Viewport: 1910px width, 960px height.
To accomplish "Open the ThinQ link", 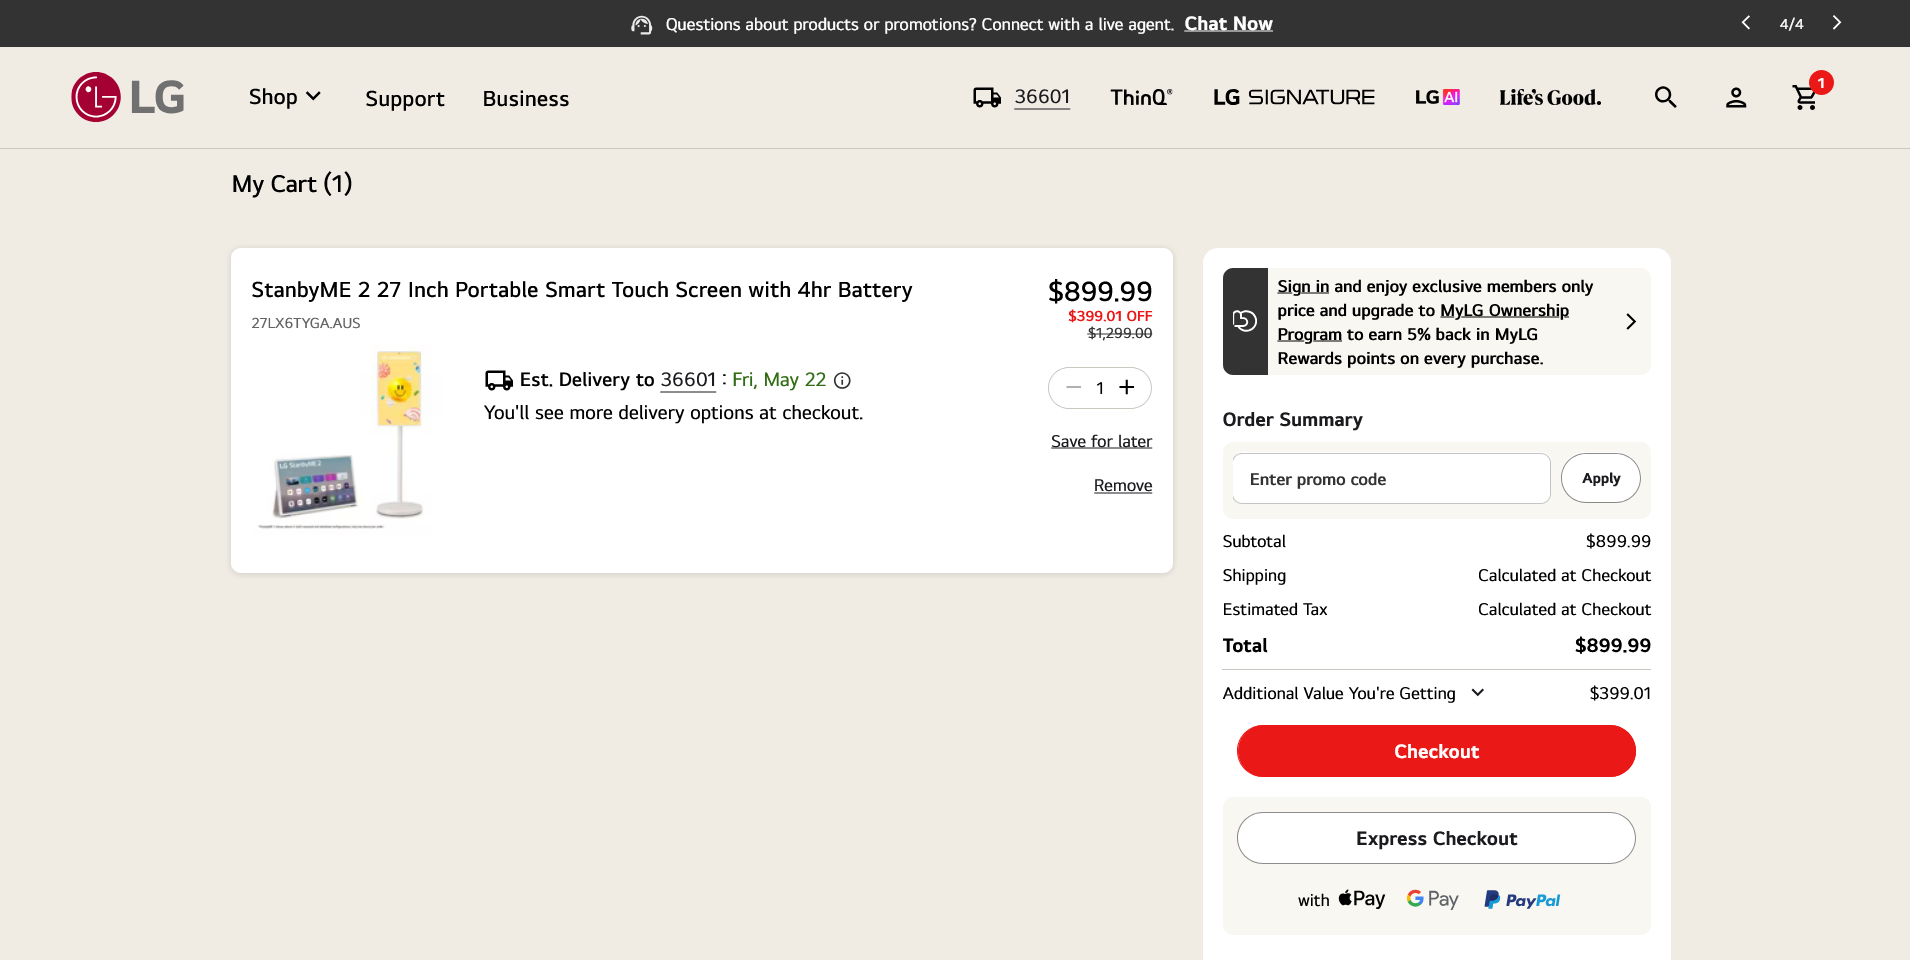I will pyautogui.click(x=1141, y=97).
